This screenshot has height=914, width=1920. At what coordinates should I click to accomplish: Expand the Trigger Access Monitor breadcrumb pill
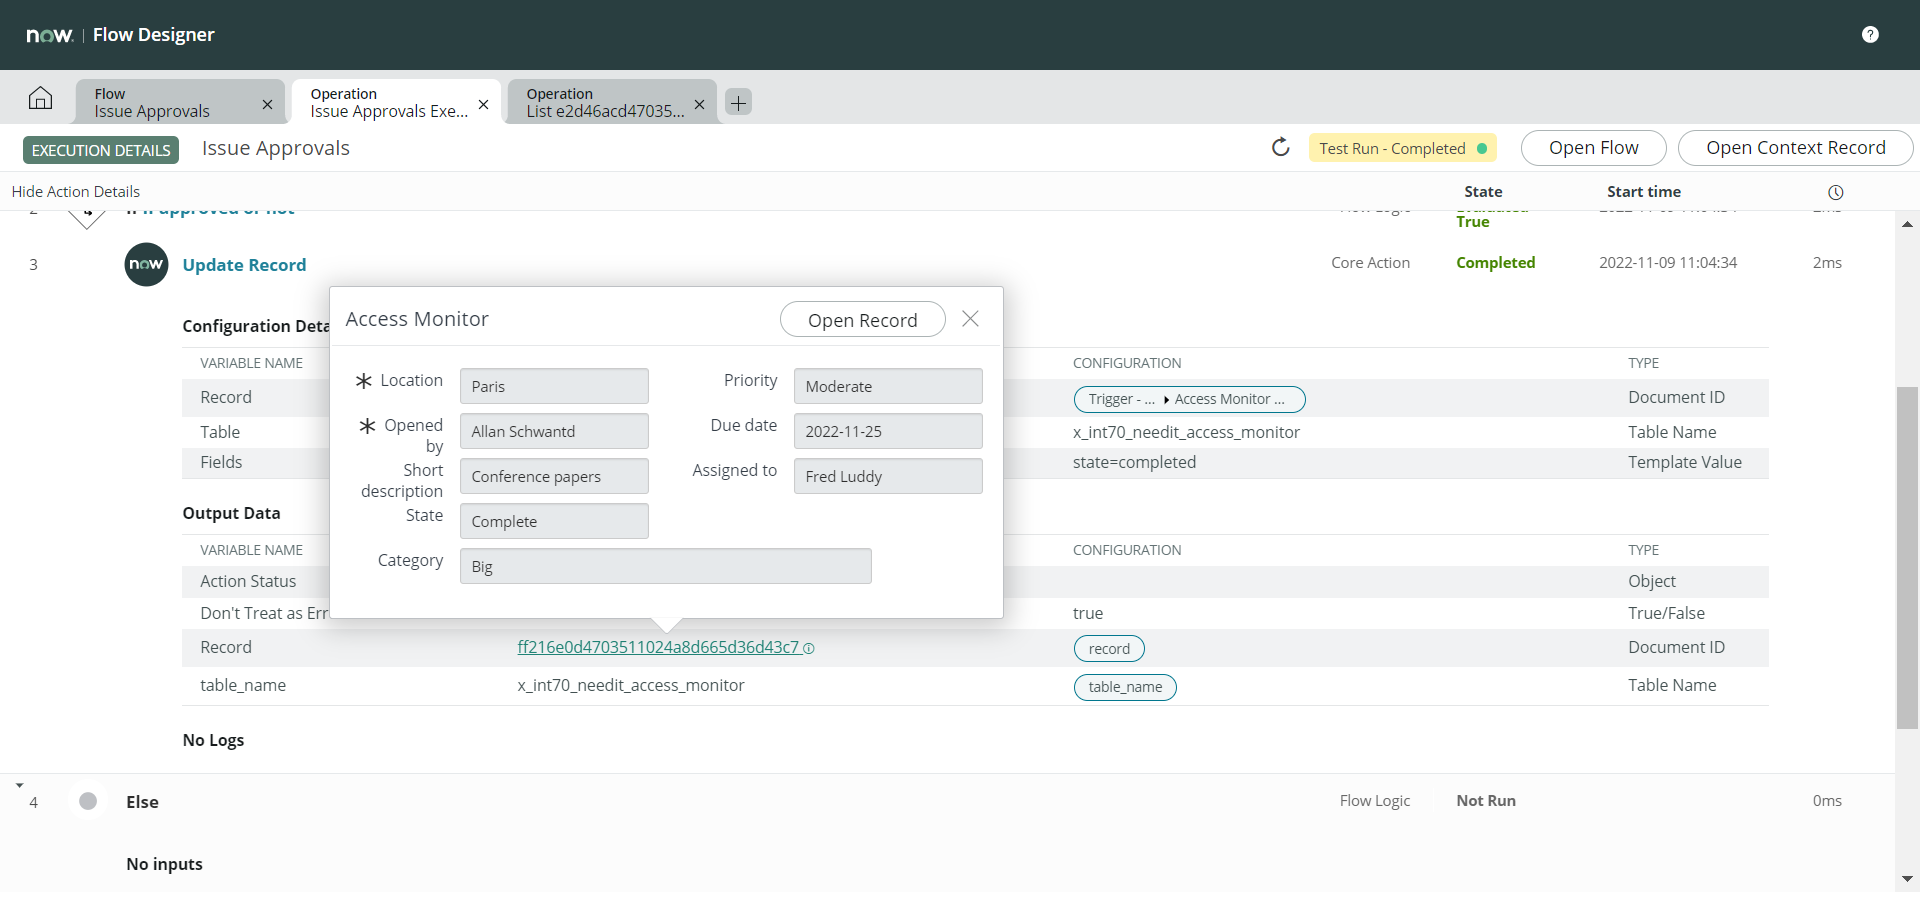pos(1189,399)
